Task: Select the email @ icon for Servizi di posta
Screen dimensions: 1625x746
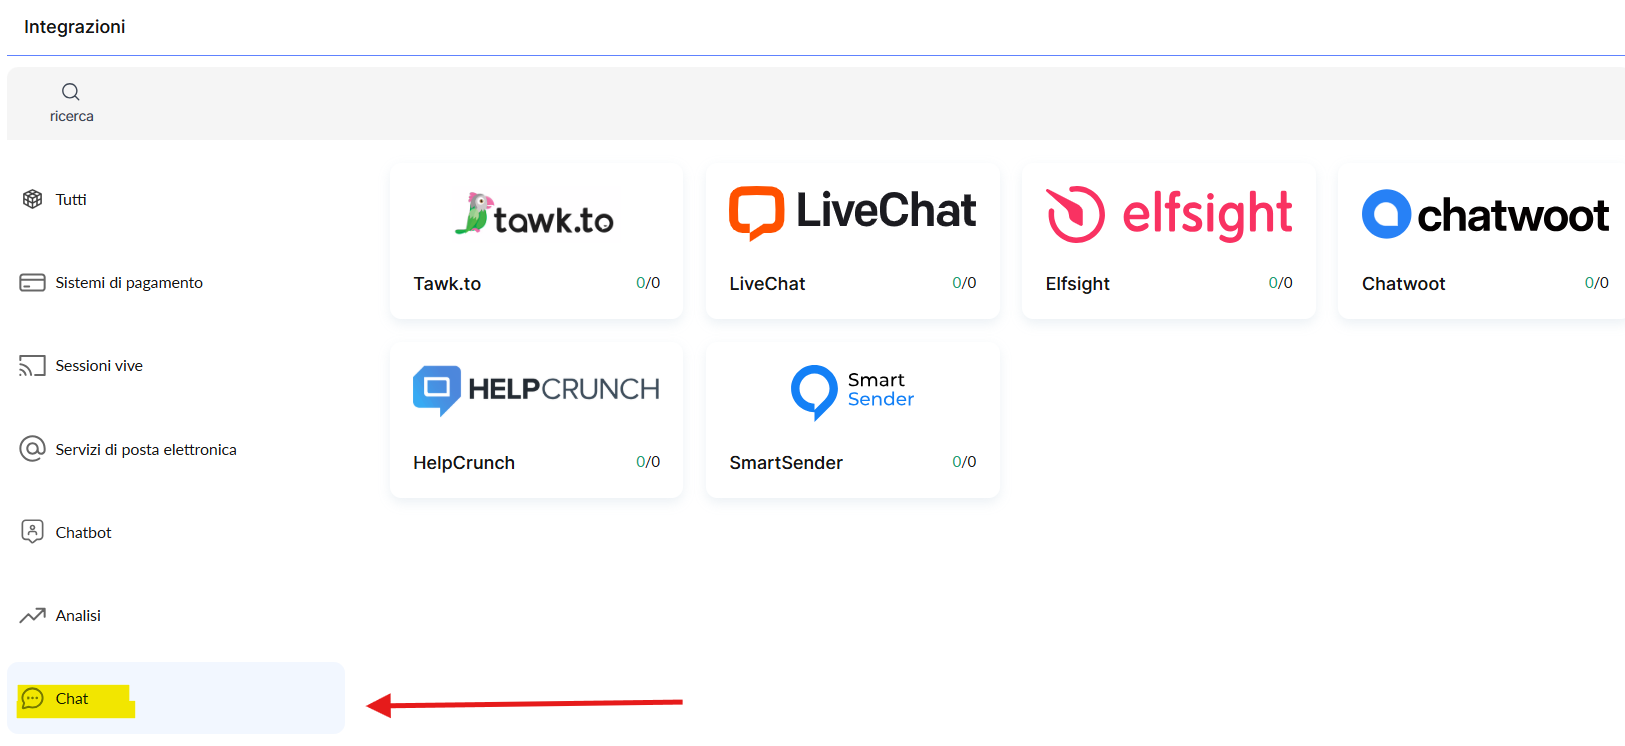Action: coord(32,449)
